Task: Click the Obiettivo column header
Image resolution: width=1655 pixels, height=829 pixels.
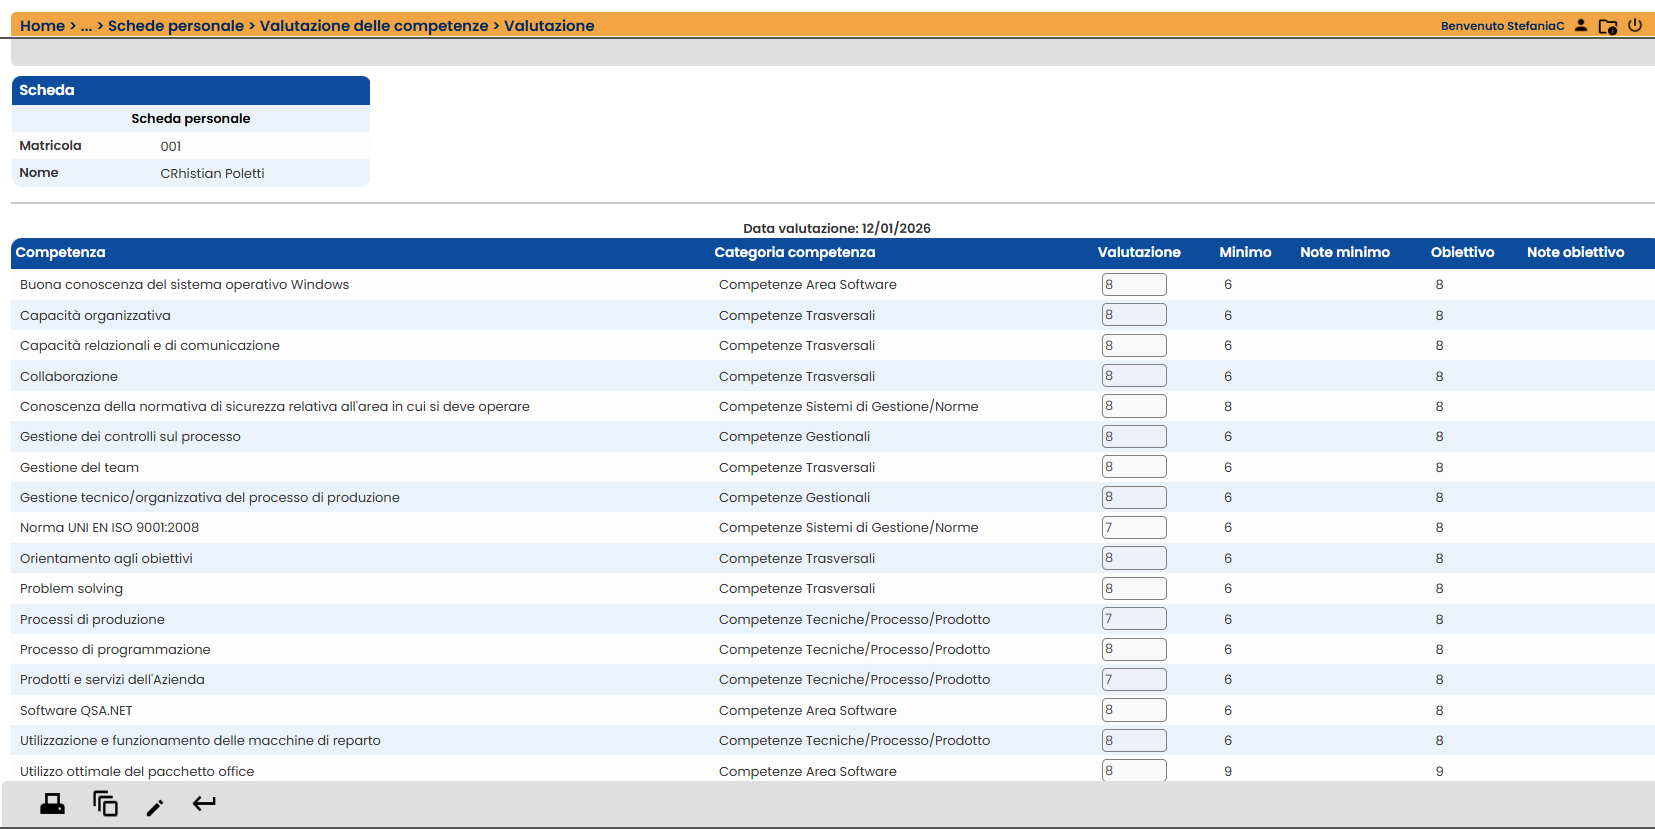Action: coord(1462,253)
